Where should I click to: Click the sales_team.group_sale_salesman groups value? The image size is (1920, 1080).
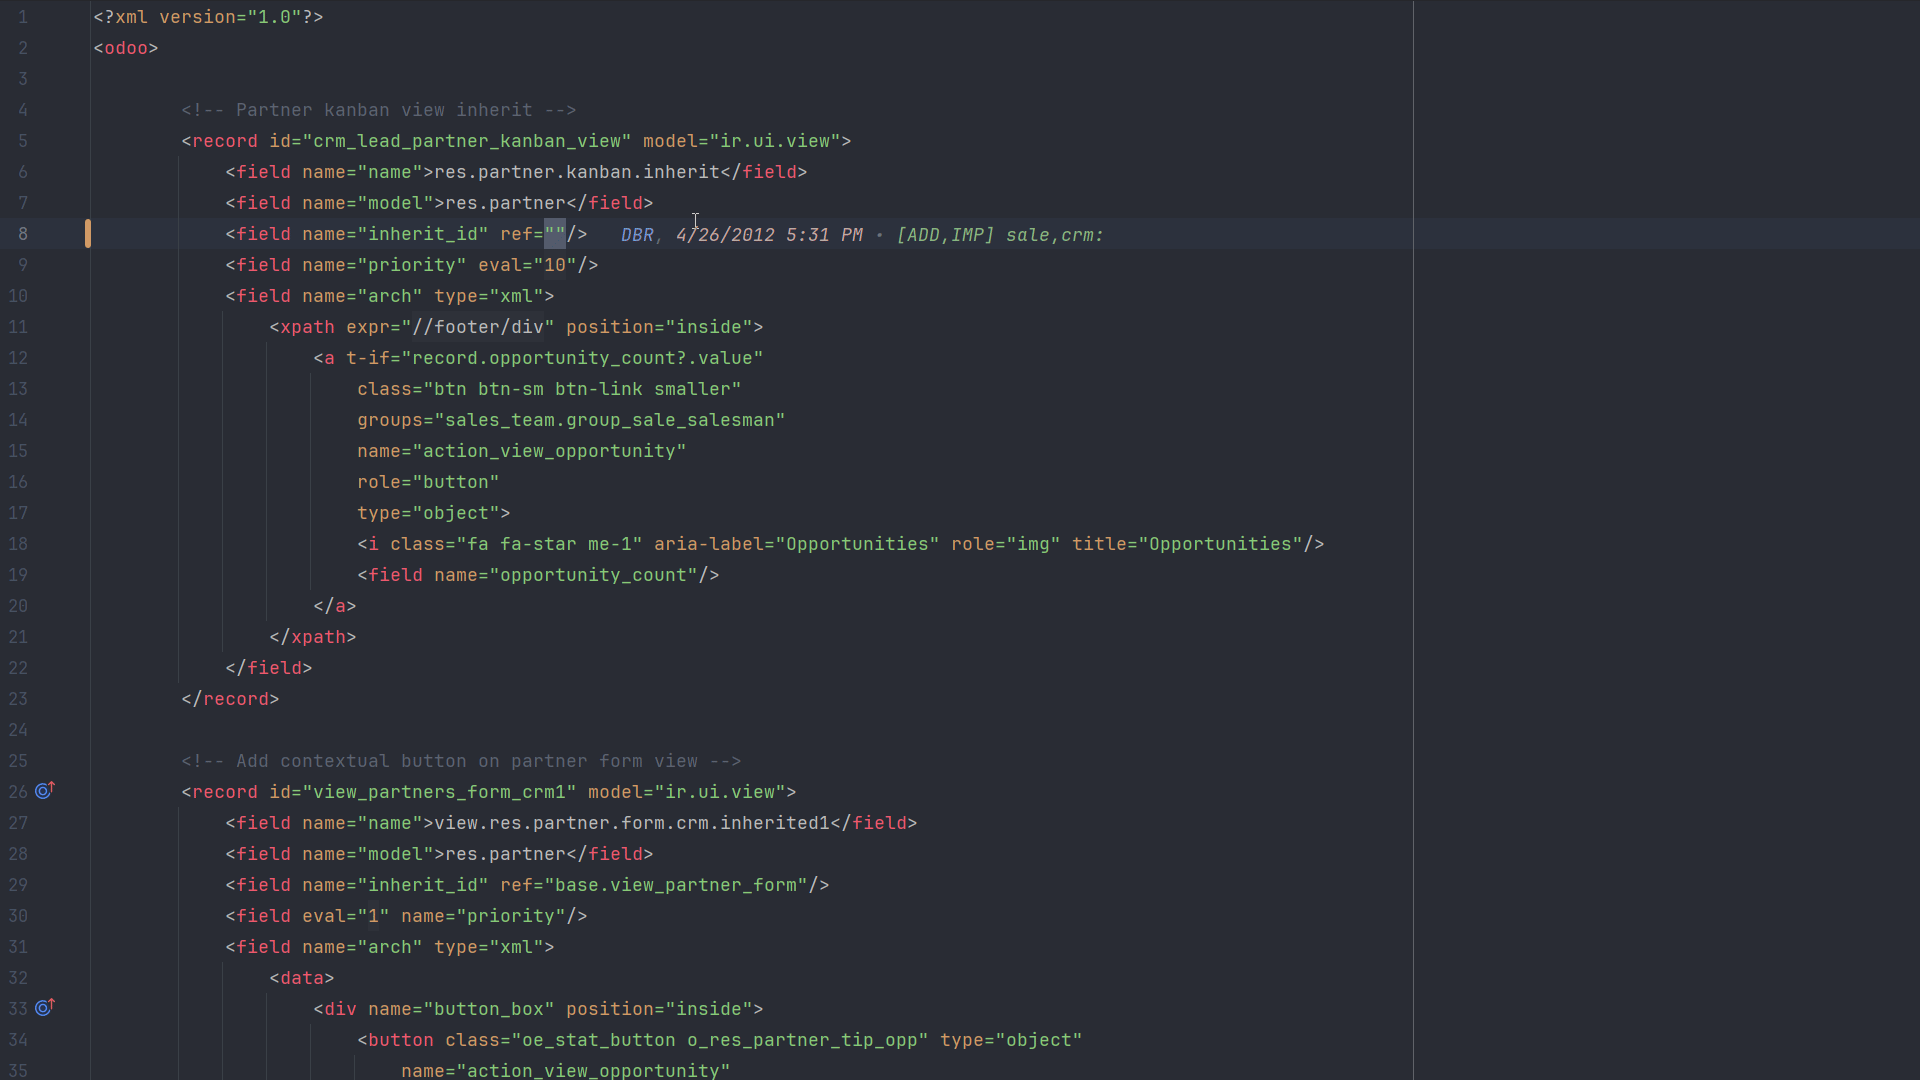coord(610,420)
